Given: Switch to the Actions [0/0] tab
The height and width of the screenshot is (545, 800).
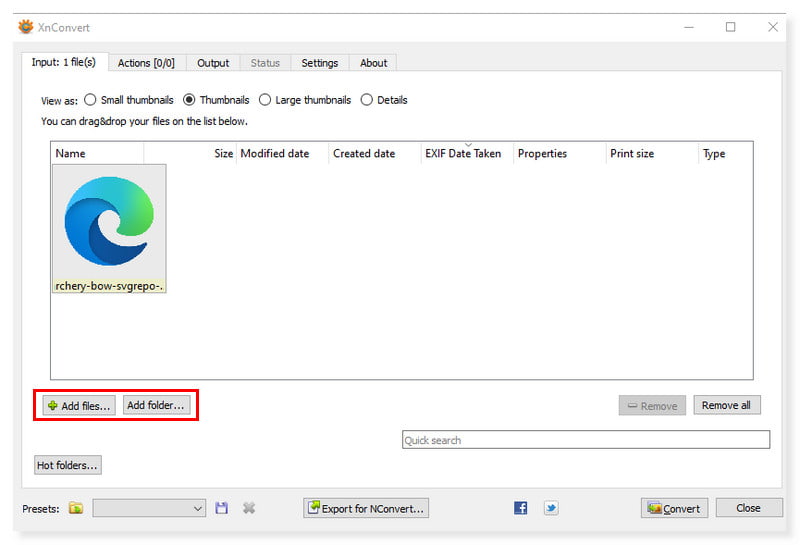Looking at the screenshot, I should point(146,63).
